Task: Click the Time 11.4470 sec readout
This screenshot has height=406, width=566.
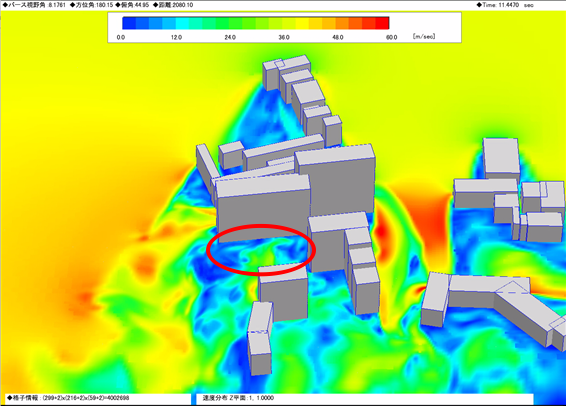Action: tap(505, 5)
